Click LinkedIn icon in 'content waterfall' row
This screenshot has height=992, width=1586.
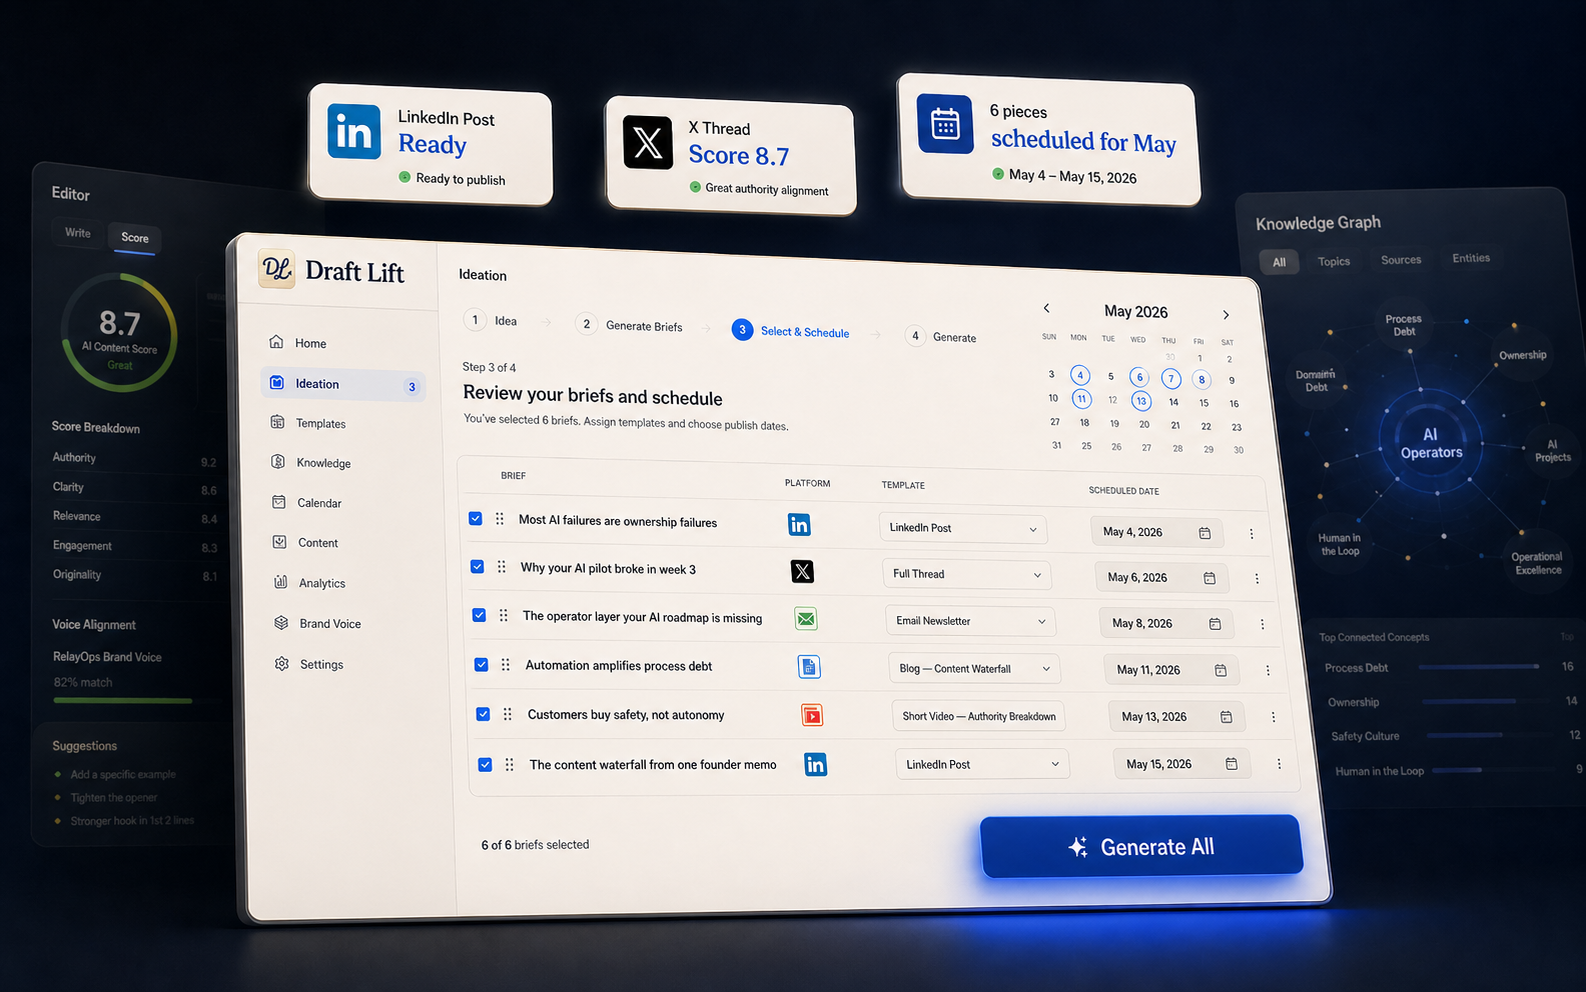[x=816, y=765]
